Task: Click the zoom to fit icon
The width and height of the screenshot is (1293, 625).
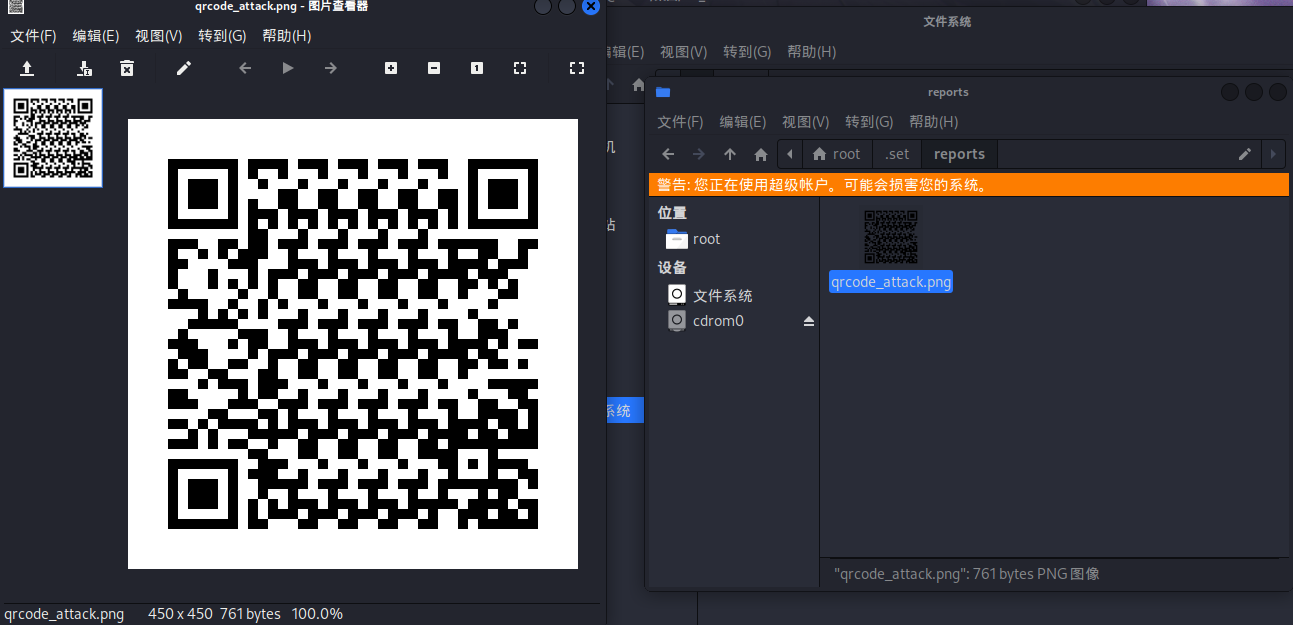Action: tap(520, 68)
